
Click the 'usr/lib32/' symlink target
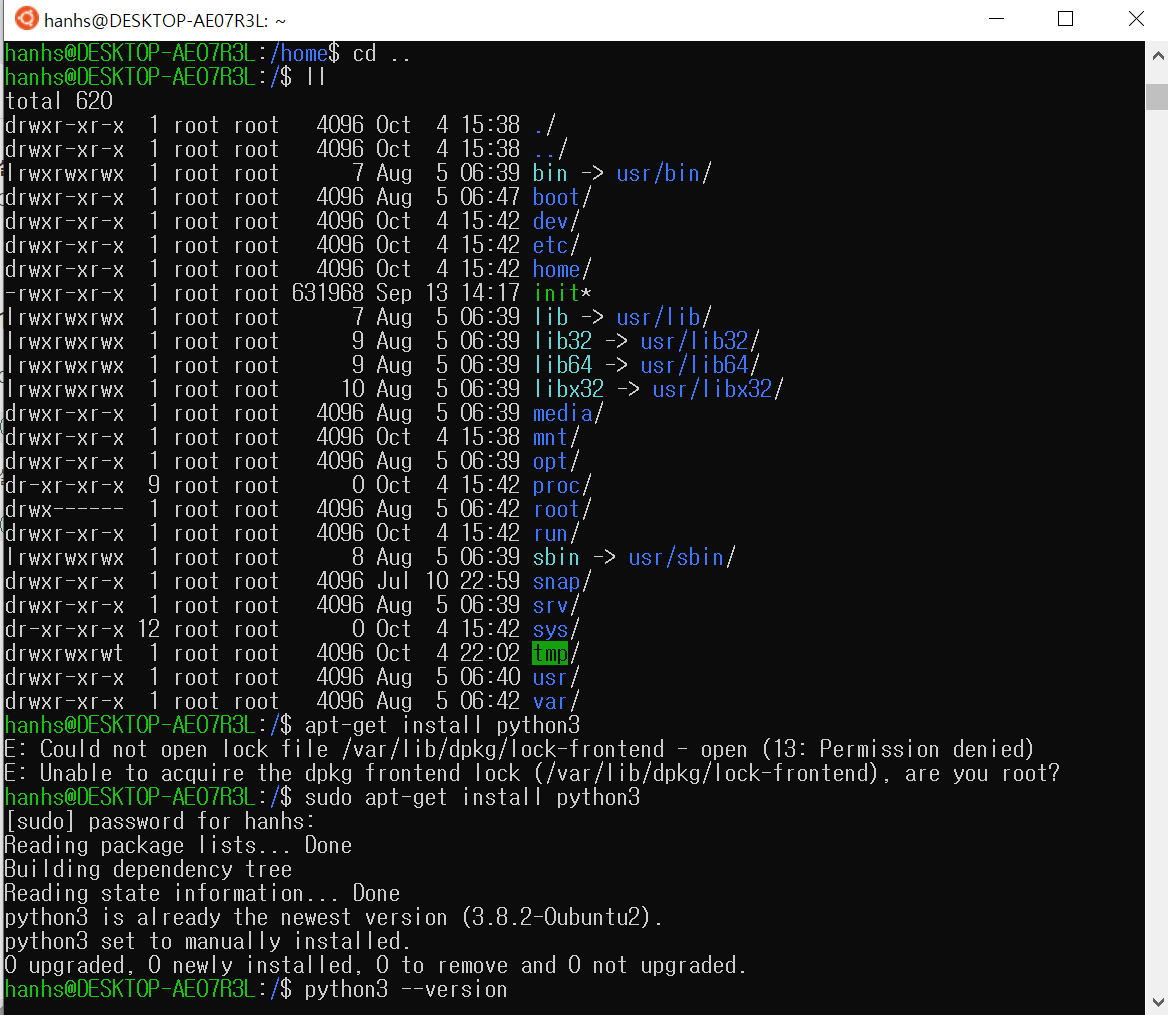pyautogui.click(x=699, y=341)
